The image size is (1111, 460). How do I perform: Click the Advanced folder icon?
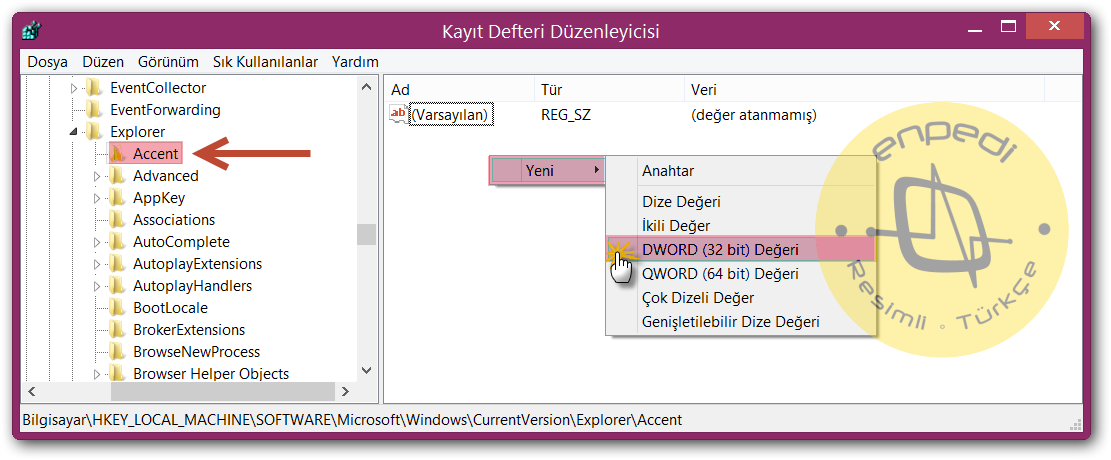coord(117,176)
